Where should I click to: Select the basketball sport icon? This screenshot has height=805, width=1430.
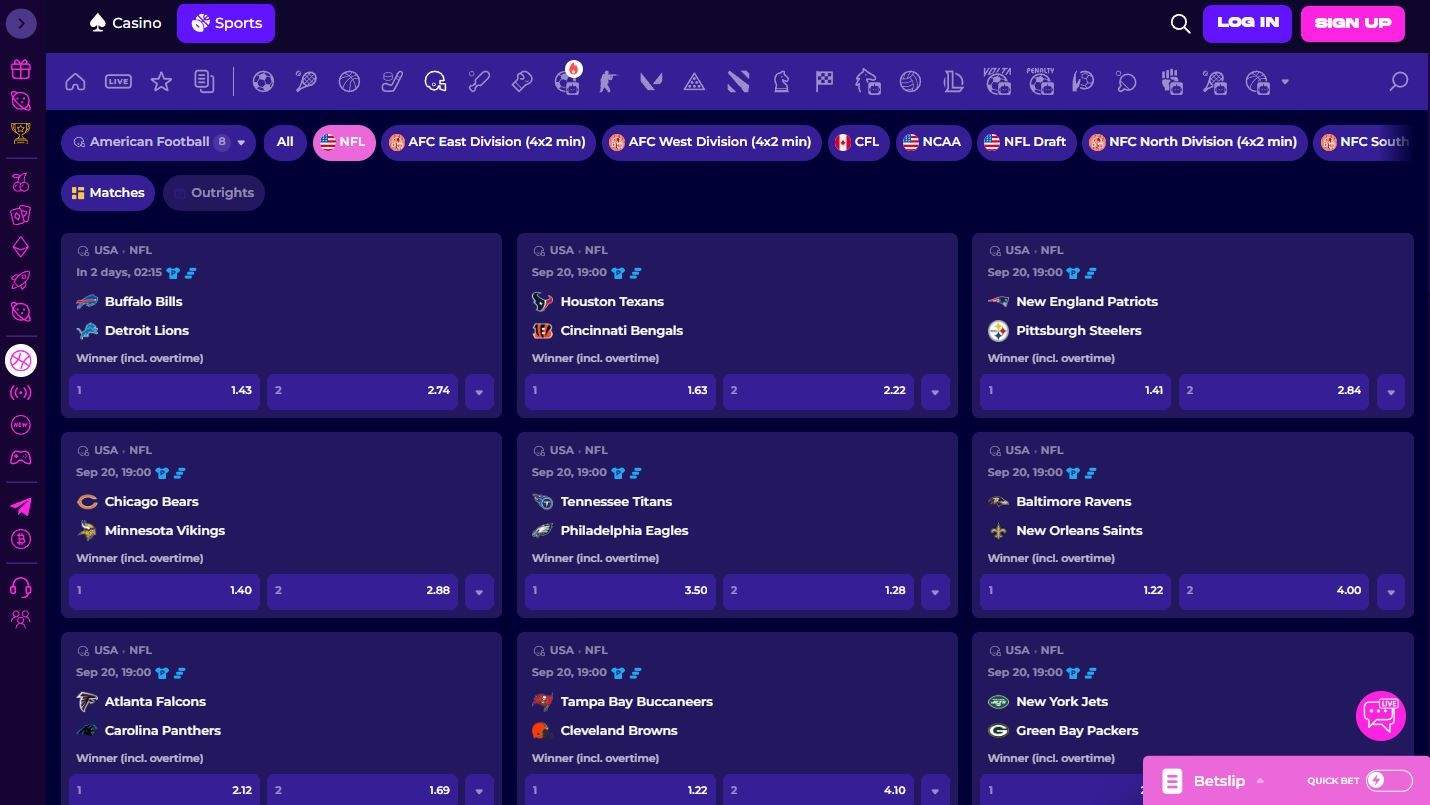[x=349, y=82]
